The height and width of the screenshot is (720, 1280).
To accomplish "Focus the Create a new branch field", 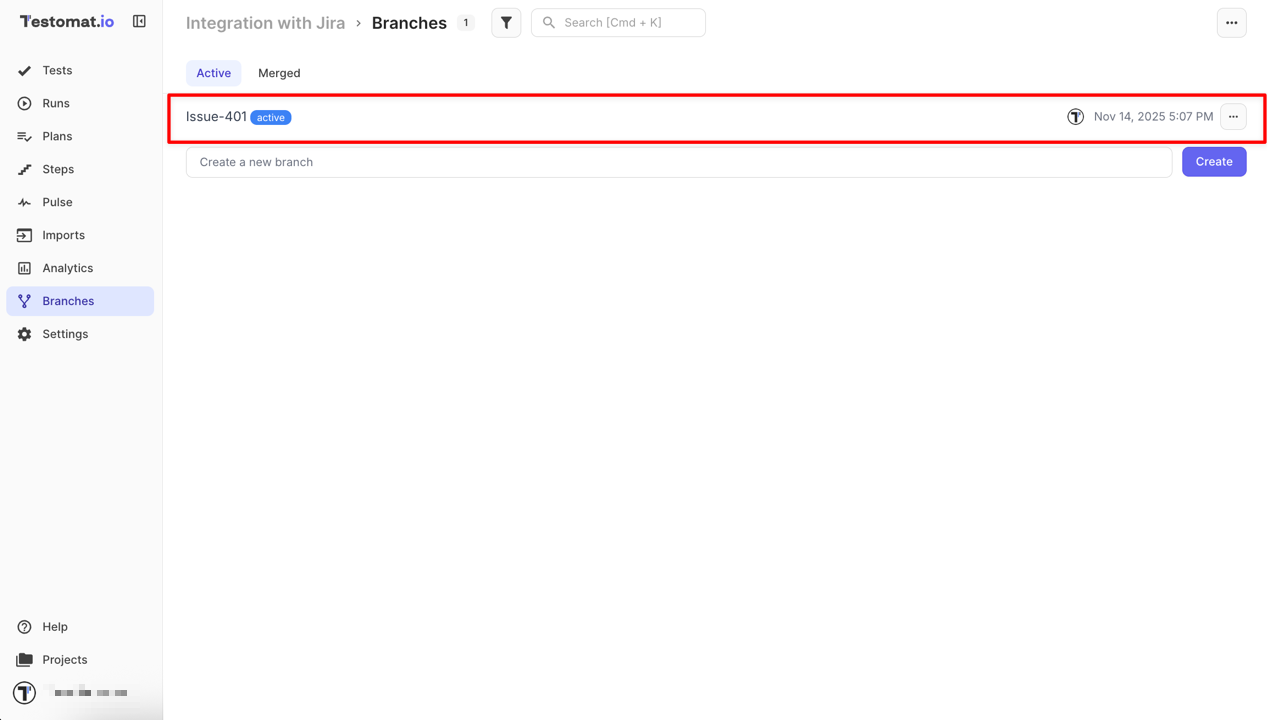I will point(678,162).
